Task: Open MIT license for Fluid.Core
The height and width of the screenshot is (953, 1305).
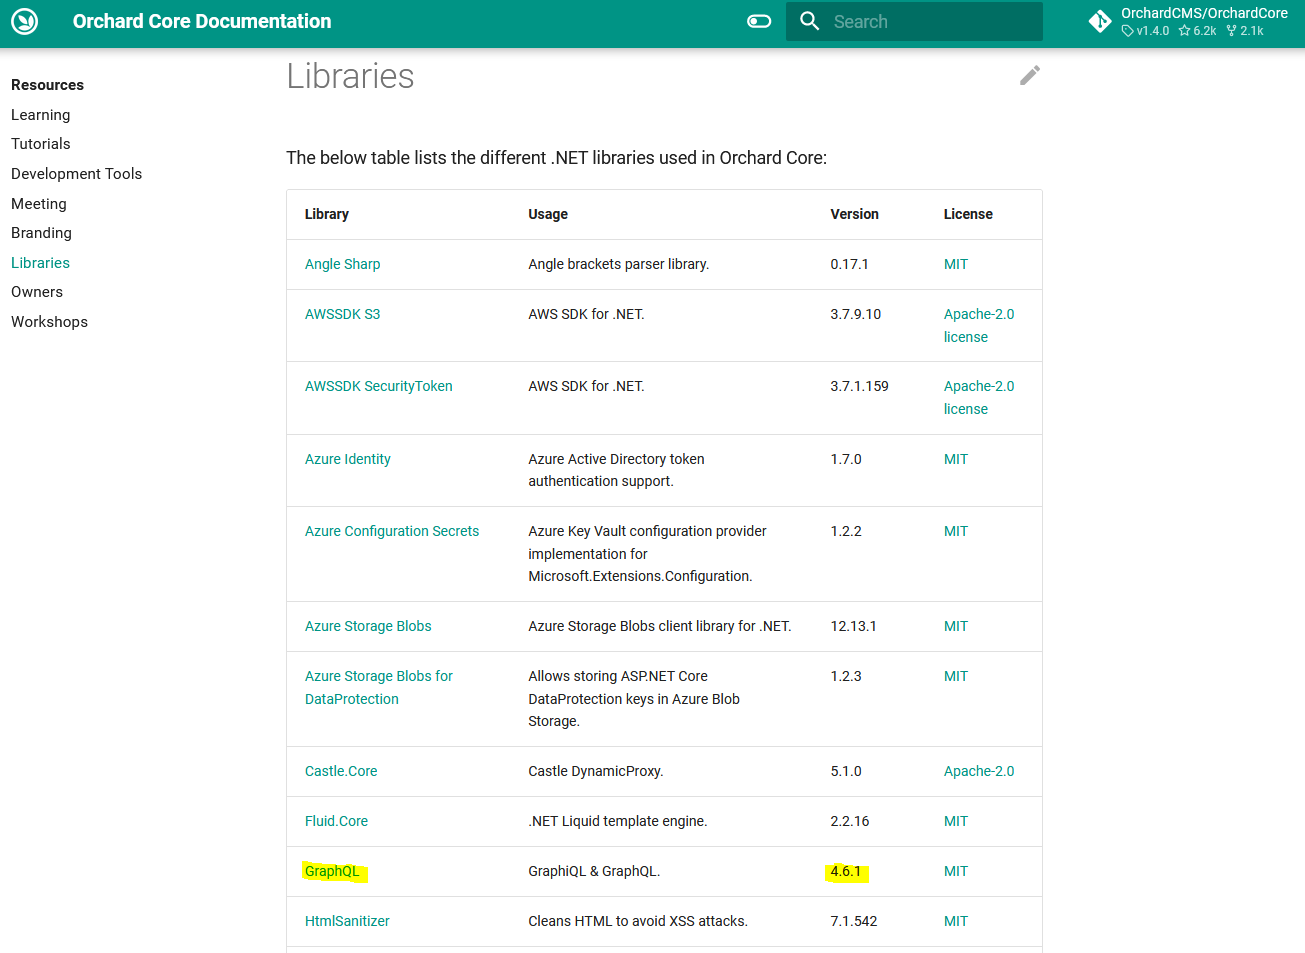Action: pyautogui.click(x=956, y=821)
